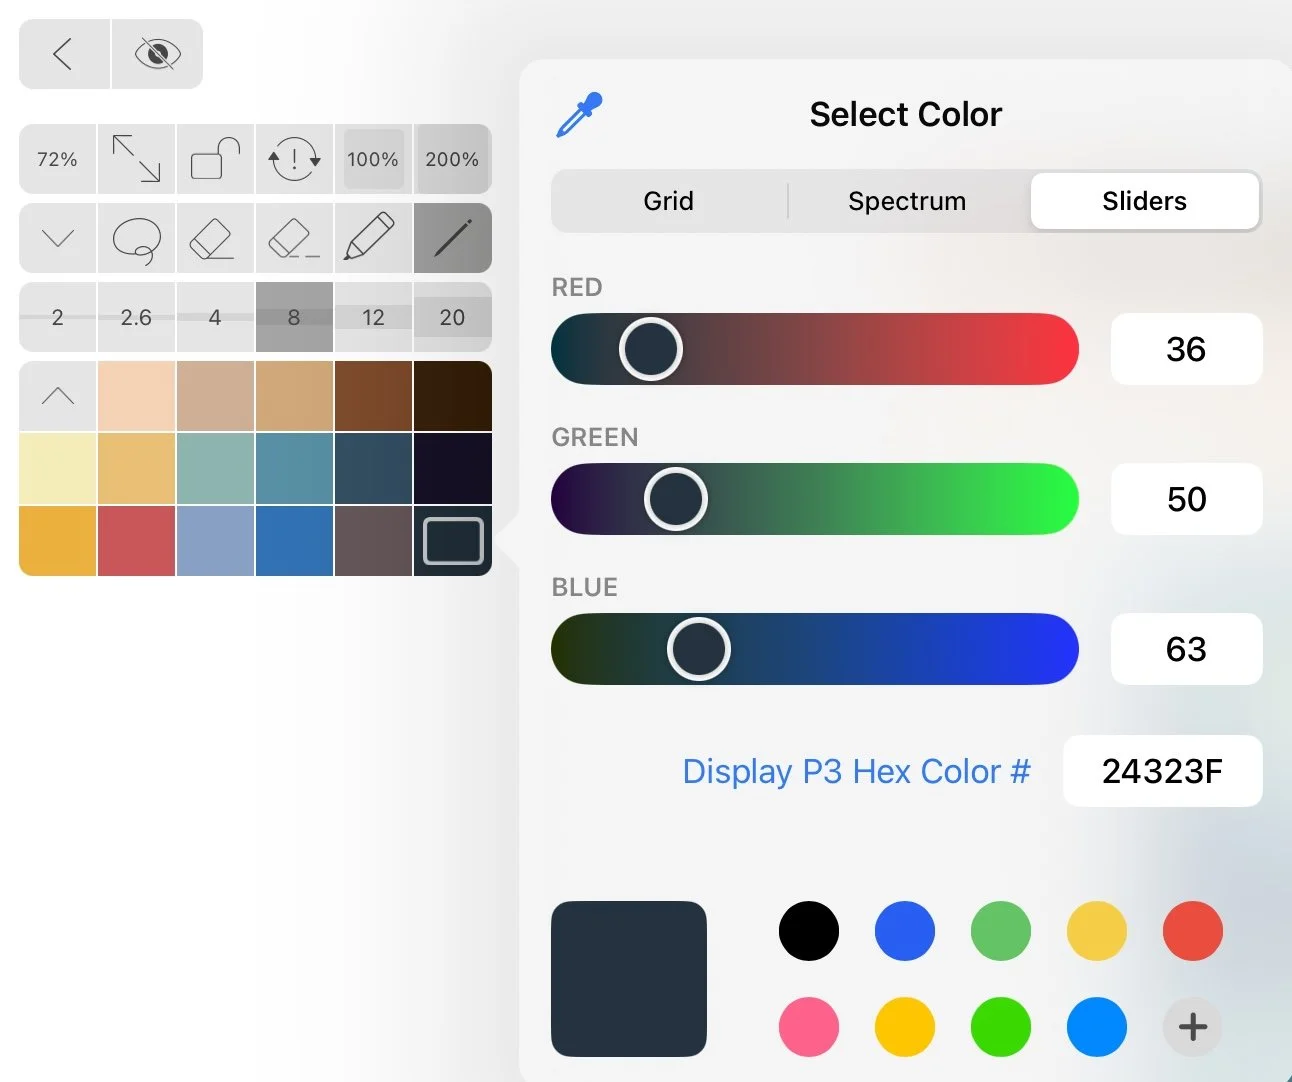Click the 24323F hex value field
This screenshot has width=1292, height=1082.
pos(1162,771)
